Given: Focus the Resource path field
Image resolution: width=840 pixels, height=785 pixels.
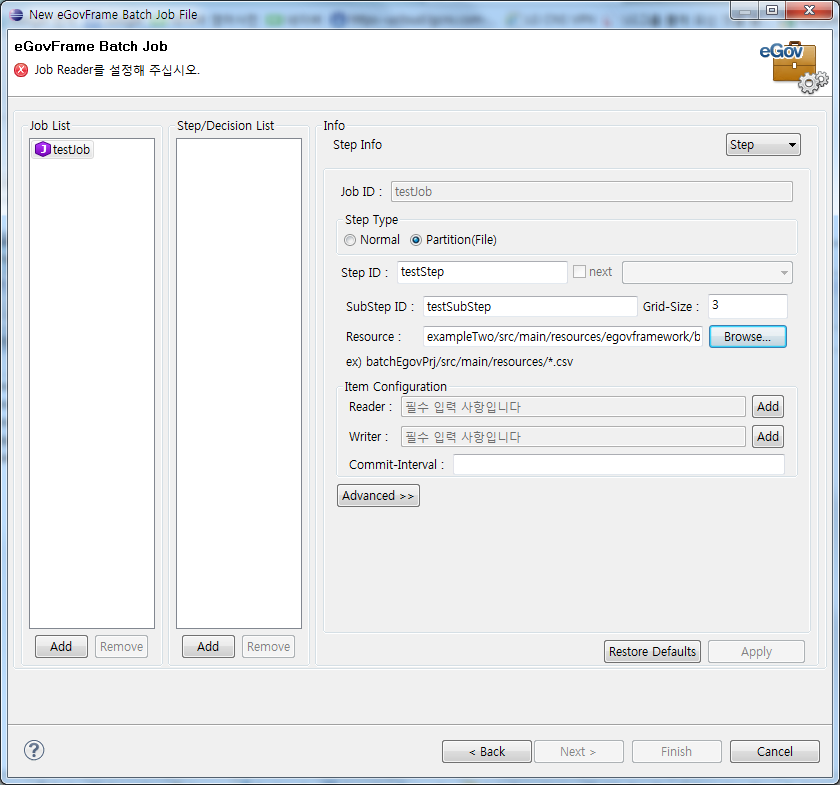Looking at the screenshot, I should pos(562,337).
